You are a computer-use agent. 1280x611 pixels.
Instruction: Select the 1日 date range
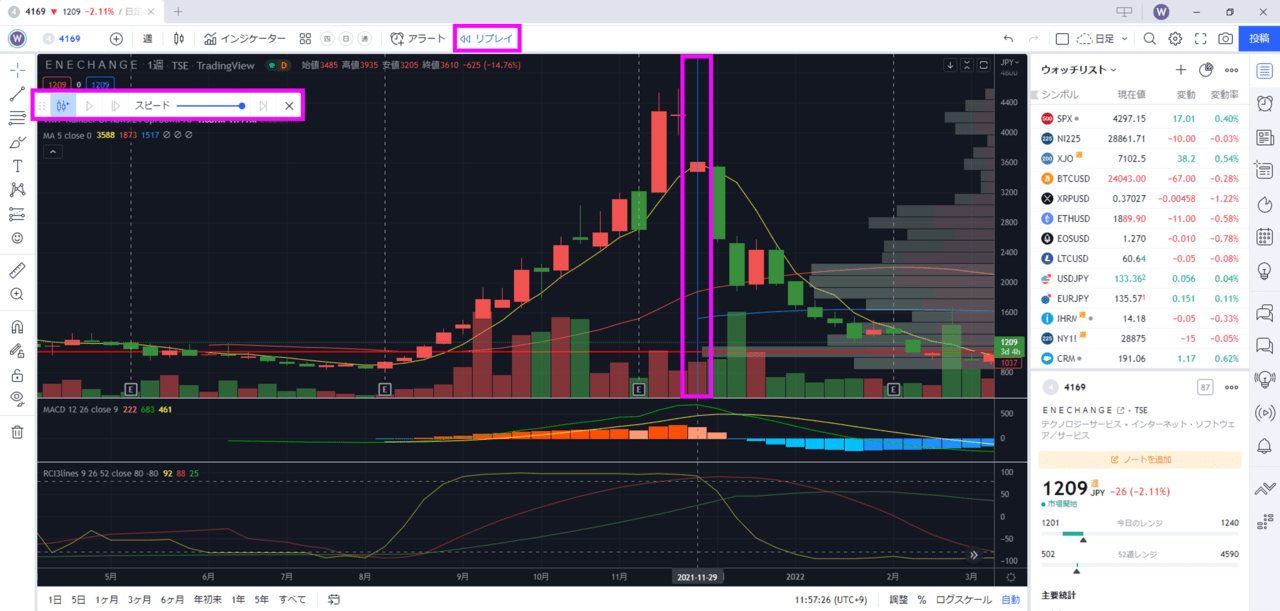55,600
